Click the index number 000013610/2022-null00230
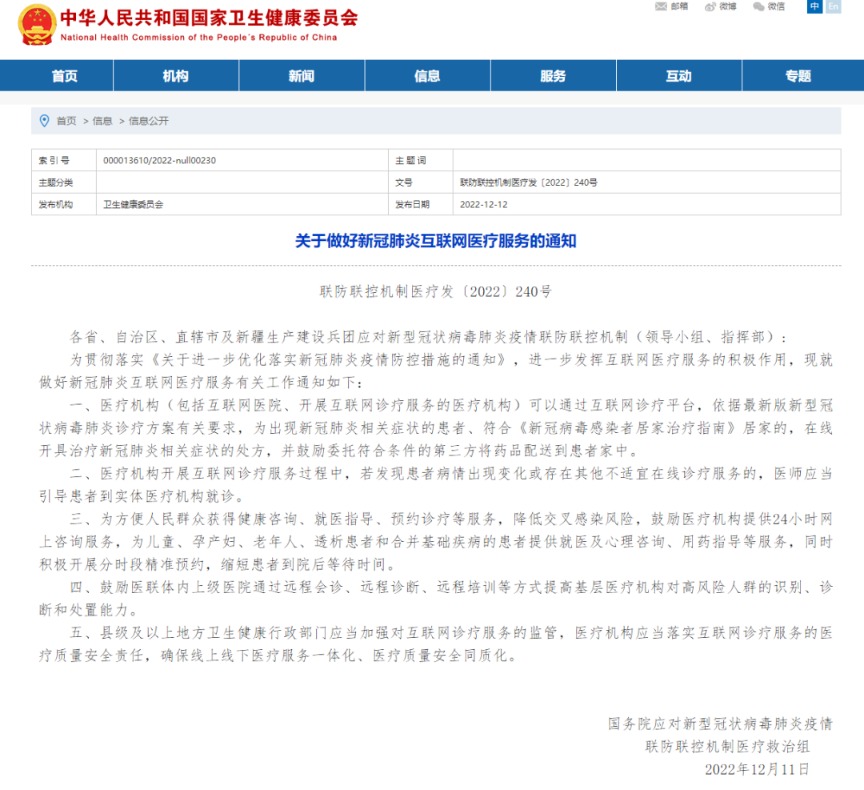The height and width of the screenshot is (790, 864). pos(159,160)
